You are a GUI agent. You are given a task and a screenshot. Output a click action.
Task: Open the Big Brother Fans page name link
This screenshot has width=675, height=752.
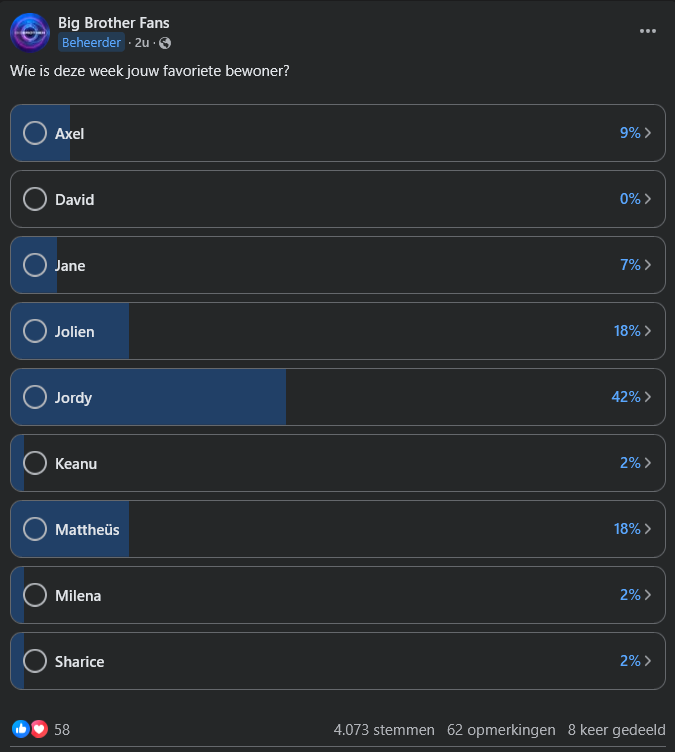pyautogui.click(x=114, y=23)
